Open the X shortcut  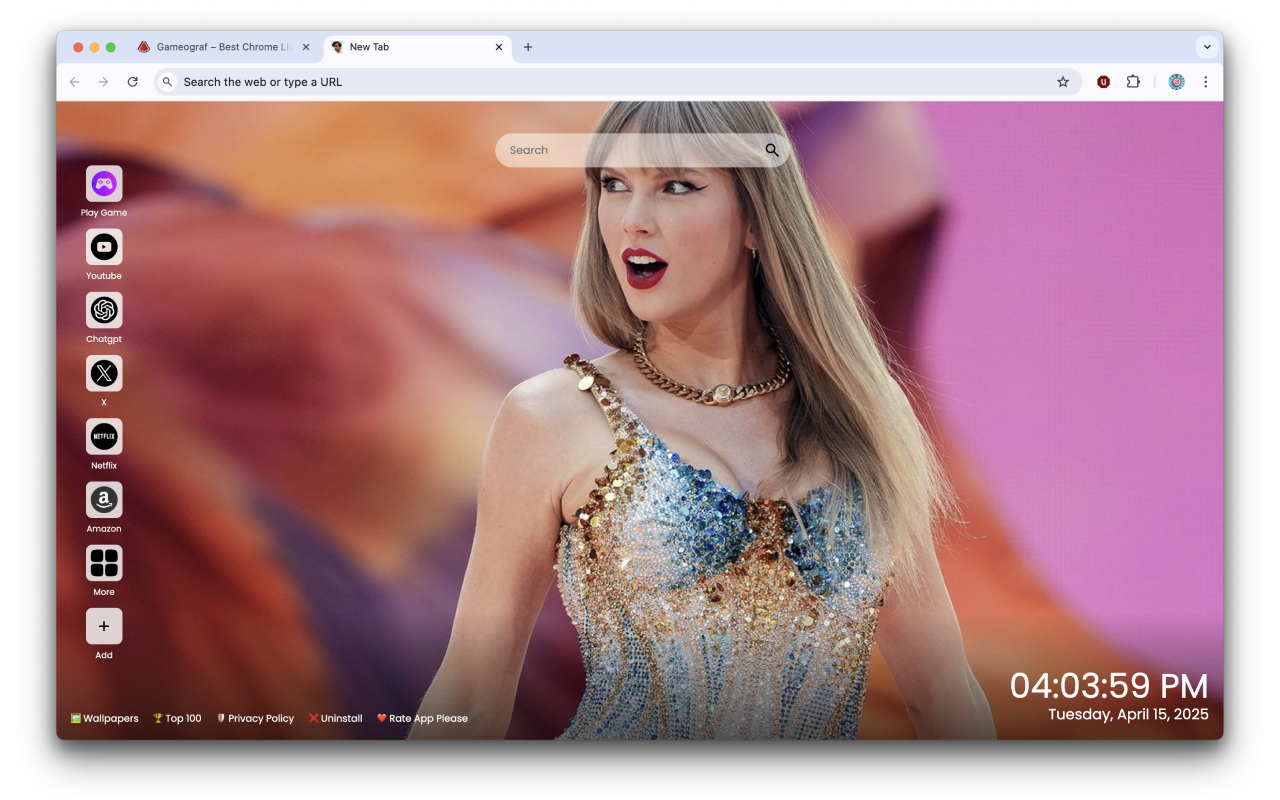(x=104, y=373)
